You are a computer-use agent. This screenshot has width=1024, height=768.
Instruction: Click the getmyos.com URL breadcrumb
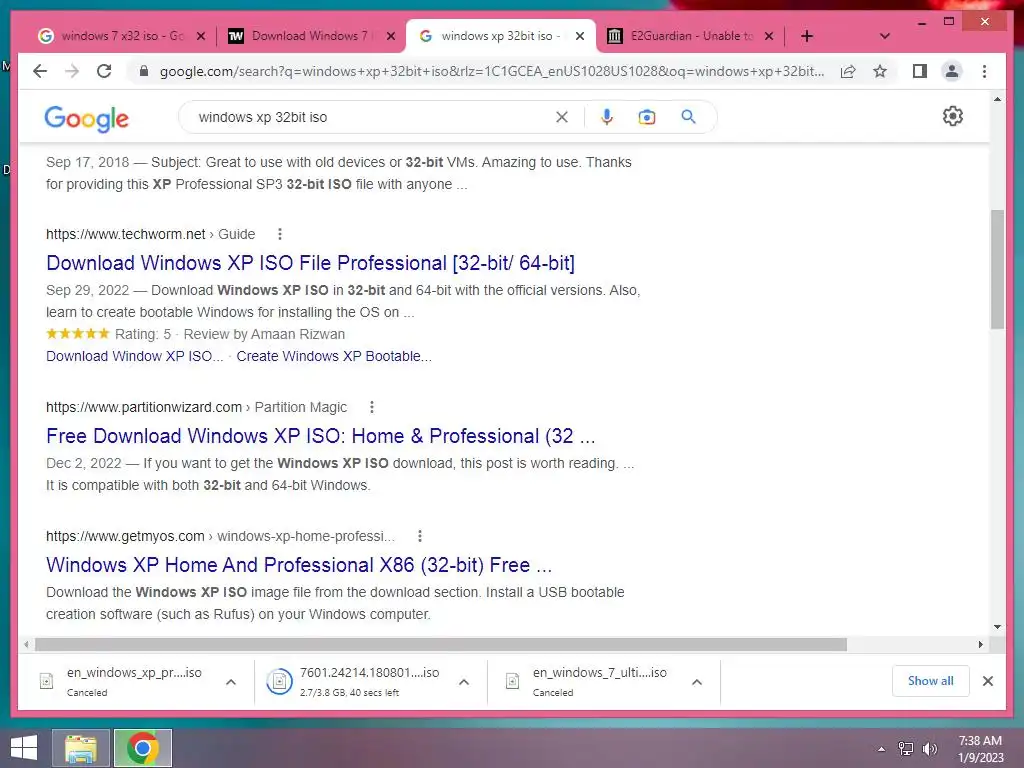tap(220, 536)
